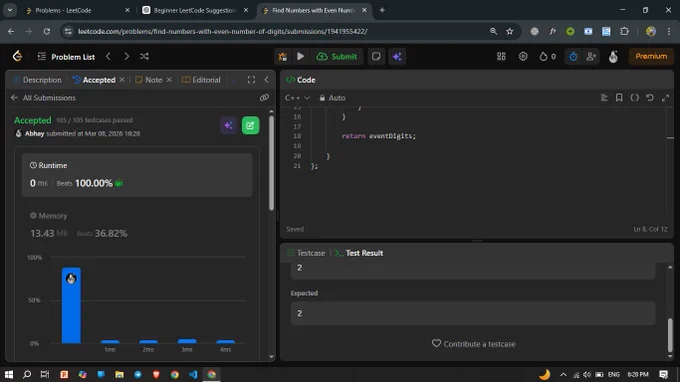Switch to Problems - LeetCode browser tab
680x382 pixels.
[x=78, y=10]
